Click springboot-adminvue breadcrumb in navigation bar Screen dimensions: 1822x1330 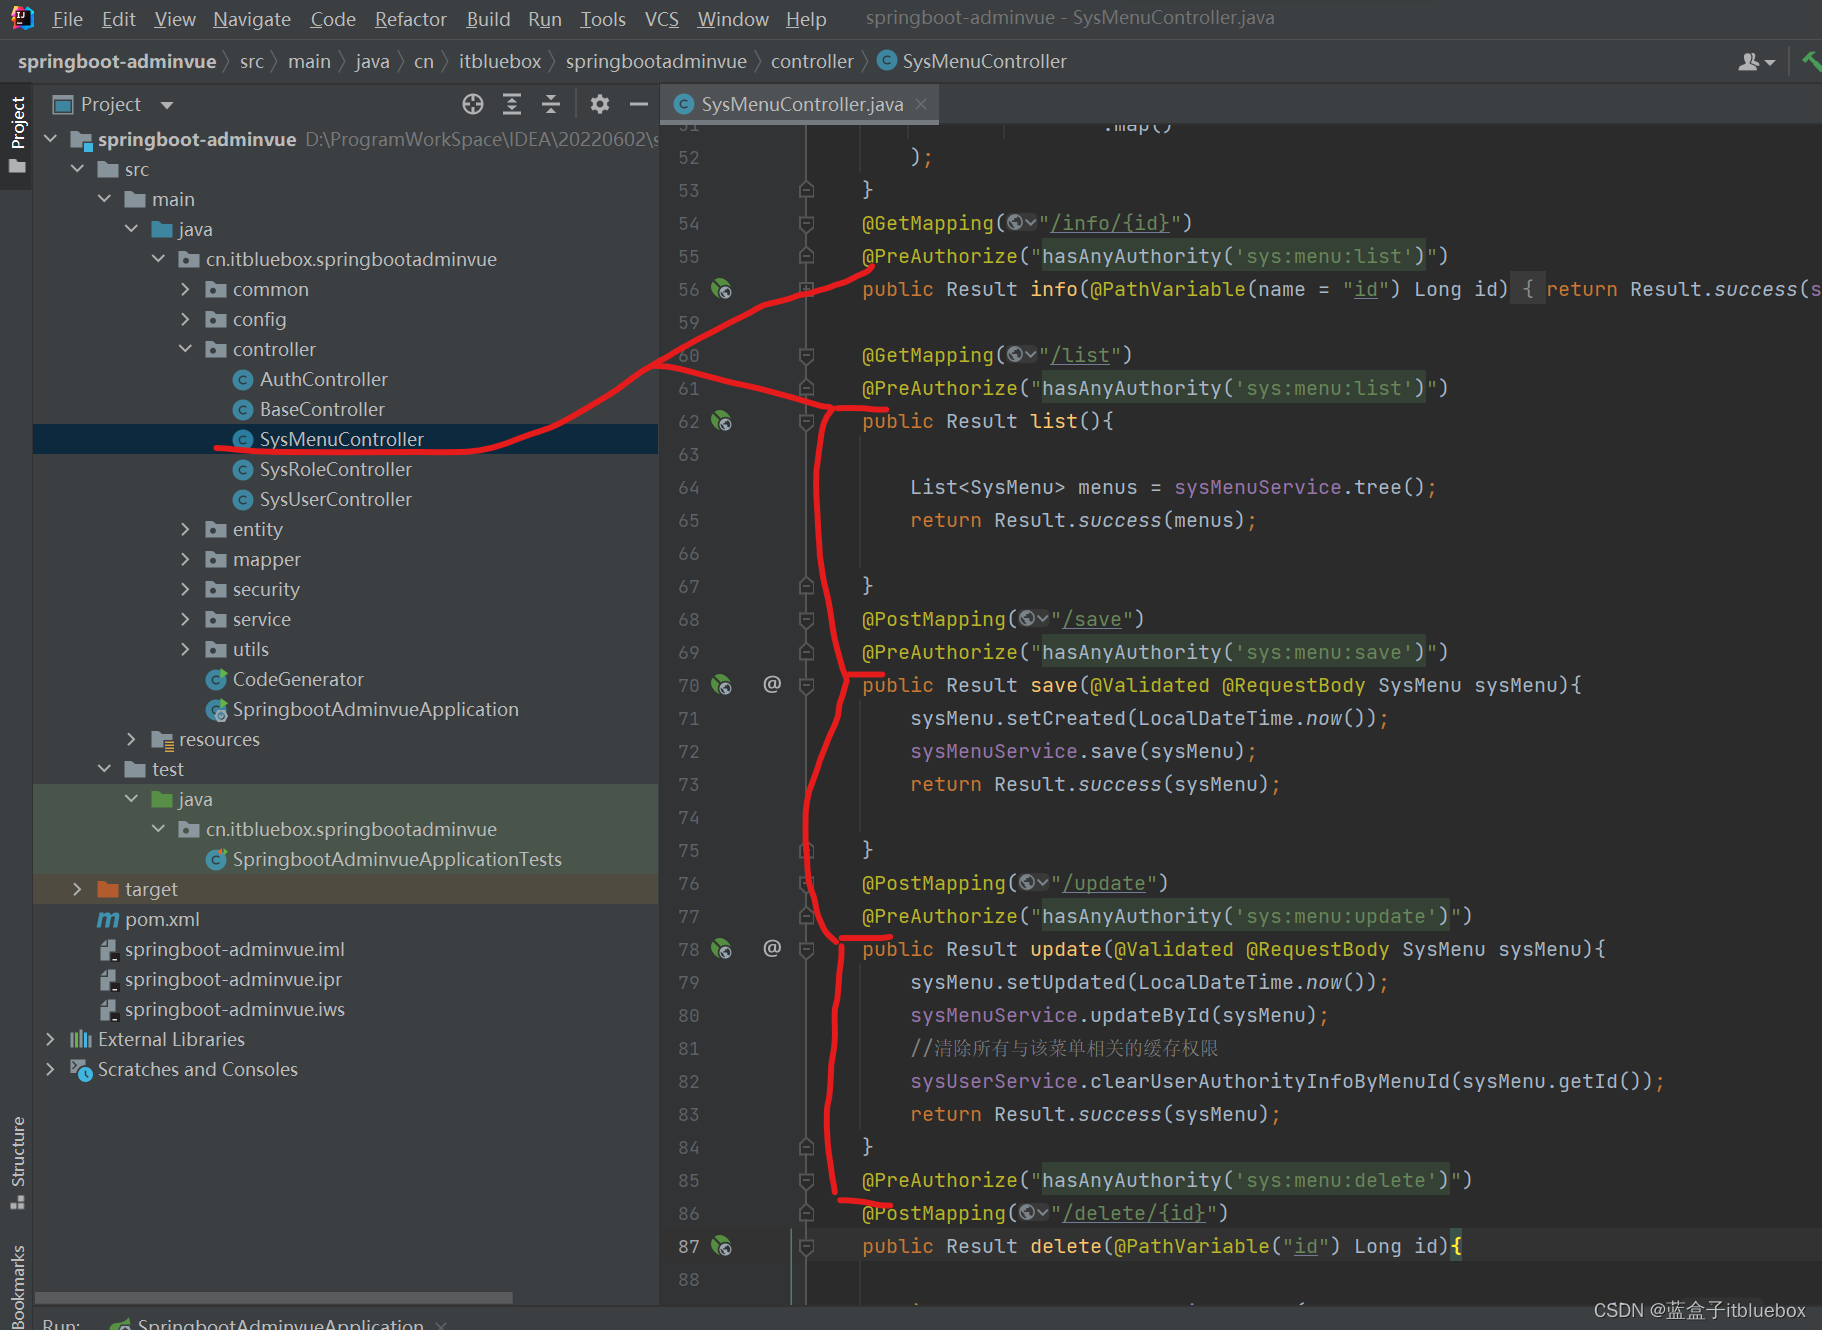[x=117, y=61]
